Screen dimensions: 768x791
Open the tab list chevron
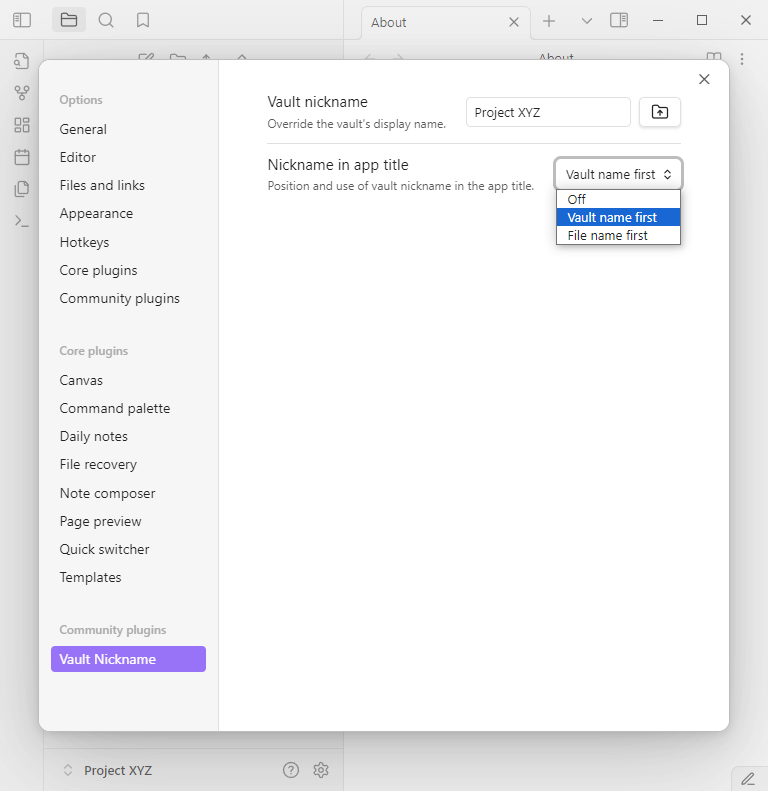point(586,21)
